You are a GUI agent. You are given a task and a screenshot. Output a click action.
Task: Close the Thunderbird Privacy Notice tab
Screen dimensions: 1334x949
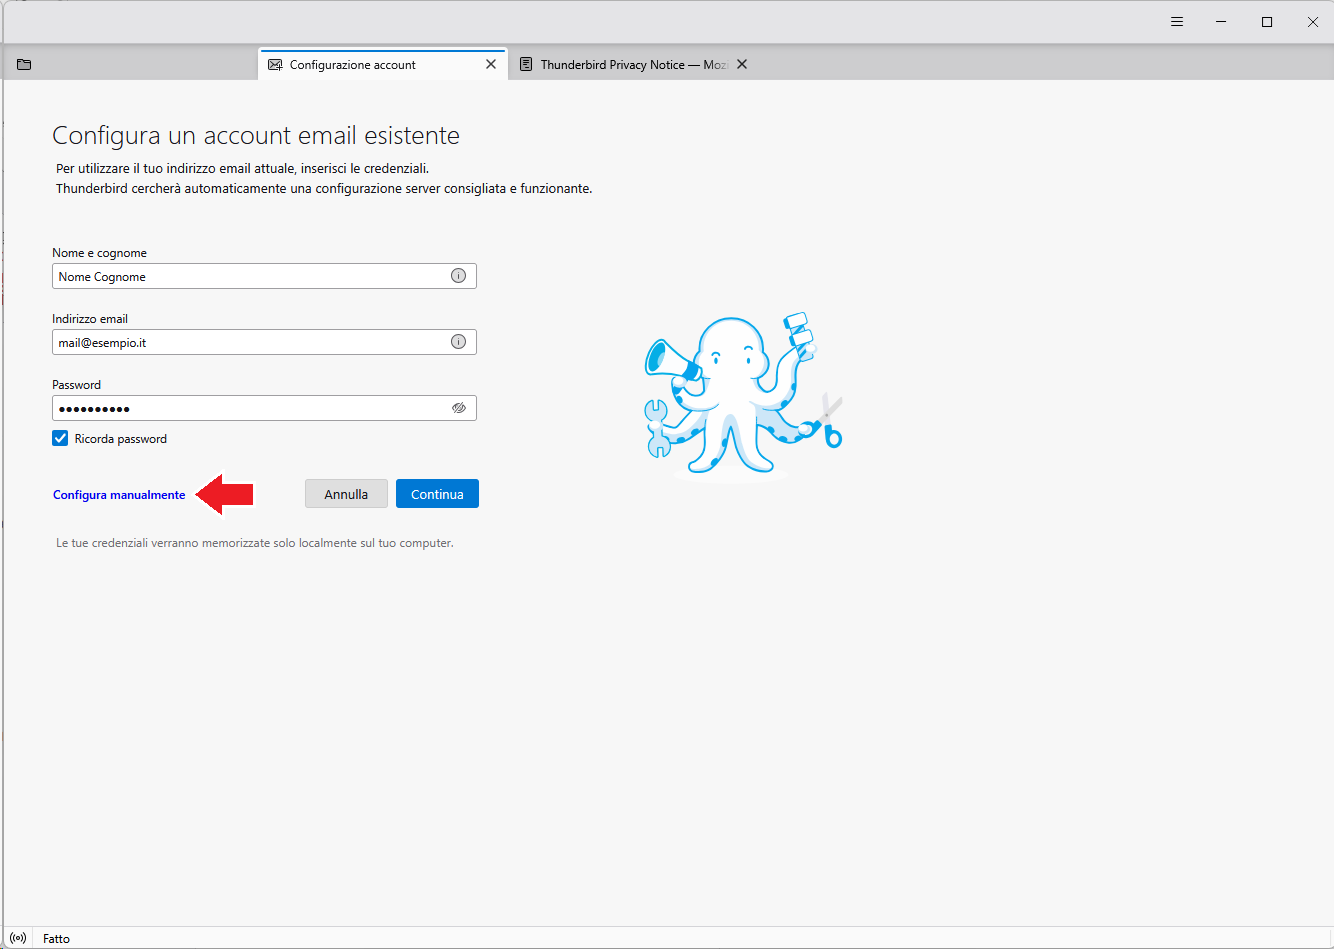(x=742, y=64)
